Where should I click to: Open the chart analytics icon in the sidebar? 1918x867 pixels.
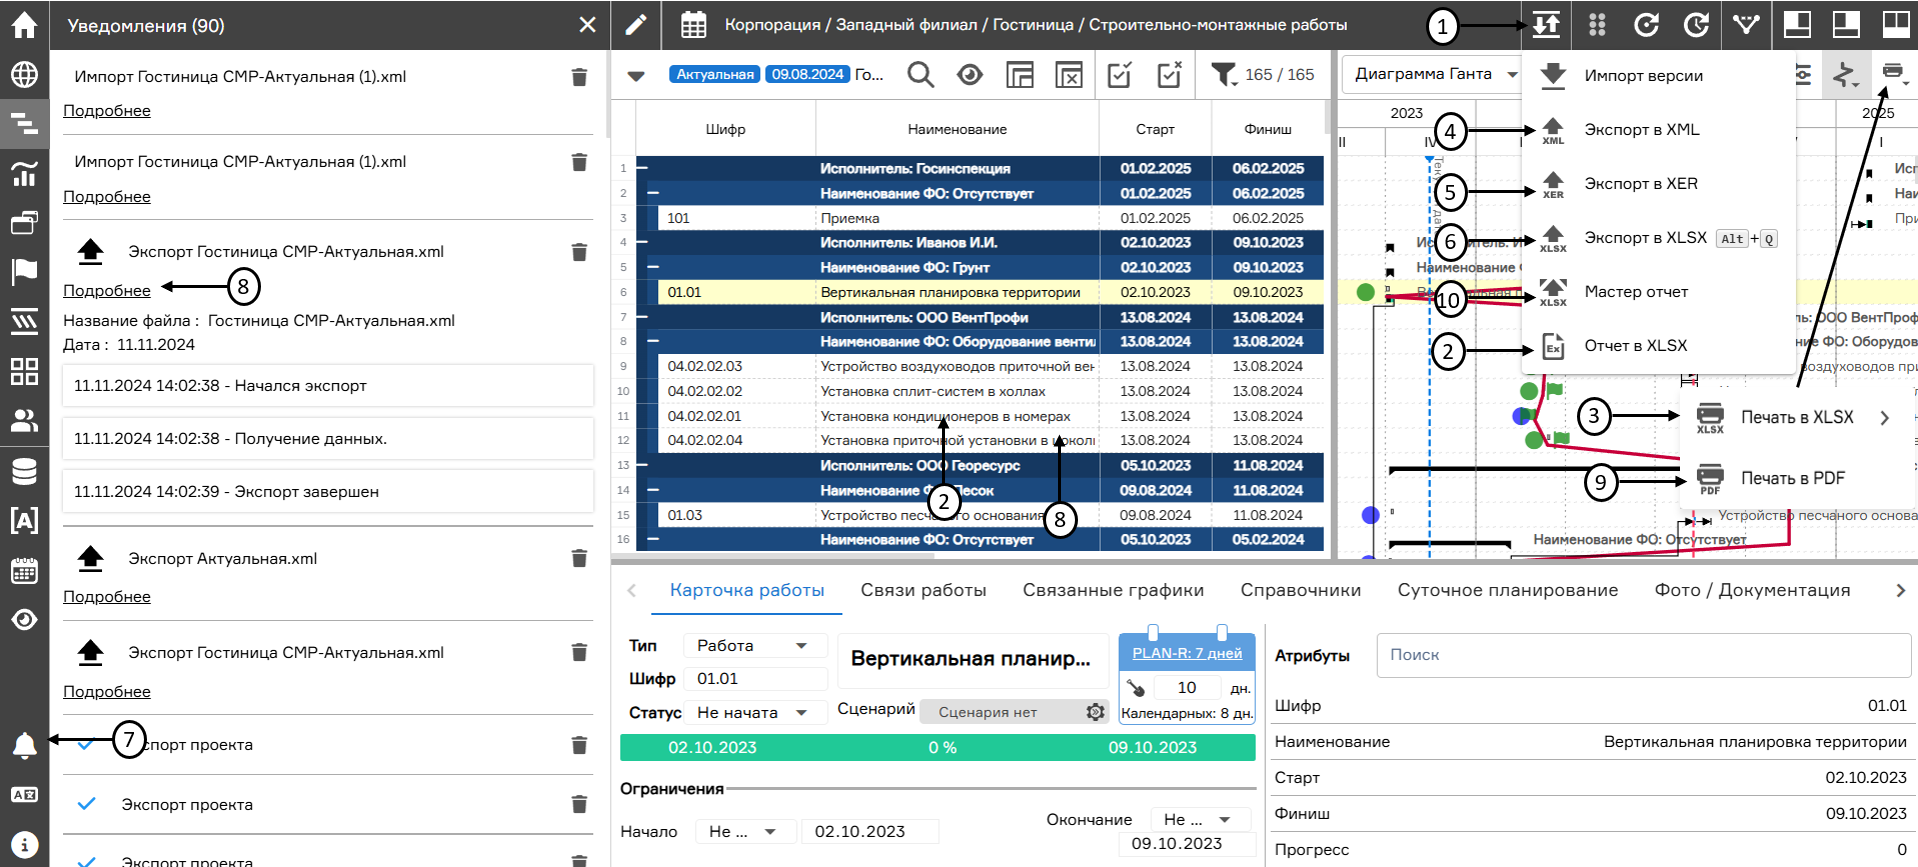pos(24,174)
